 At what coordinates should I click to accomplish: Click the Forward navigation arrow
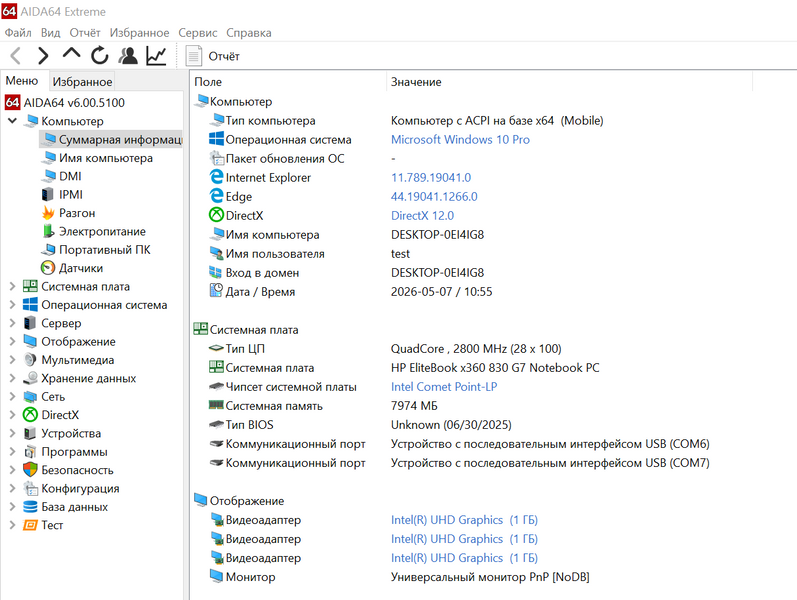[44, 55]
